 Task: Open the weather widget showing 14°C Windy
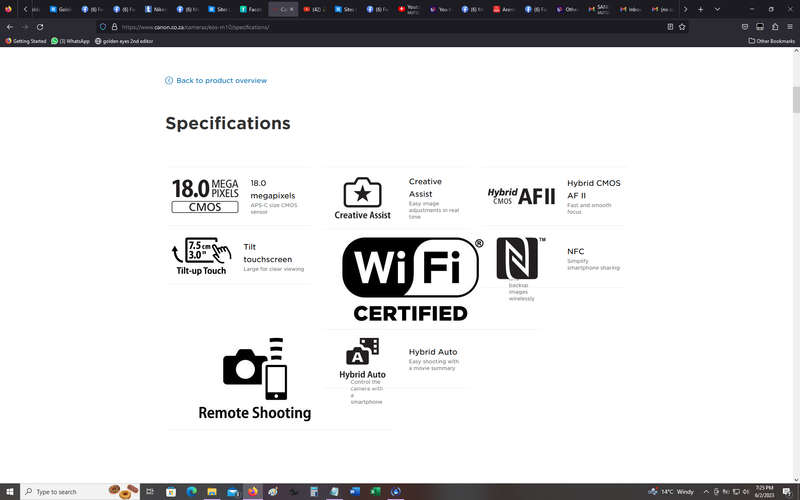(x=671, y=492)
